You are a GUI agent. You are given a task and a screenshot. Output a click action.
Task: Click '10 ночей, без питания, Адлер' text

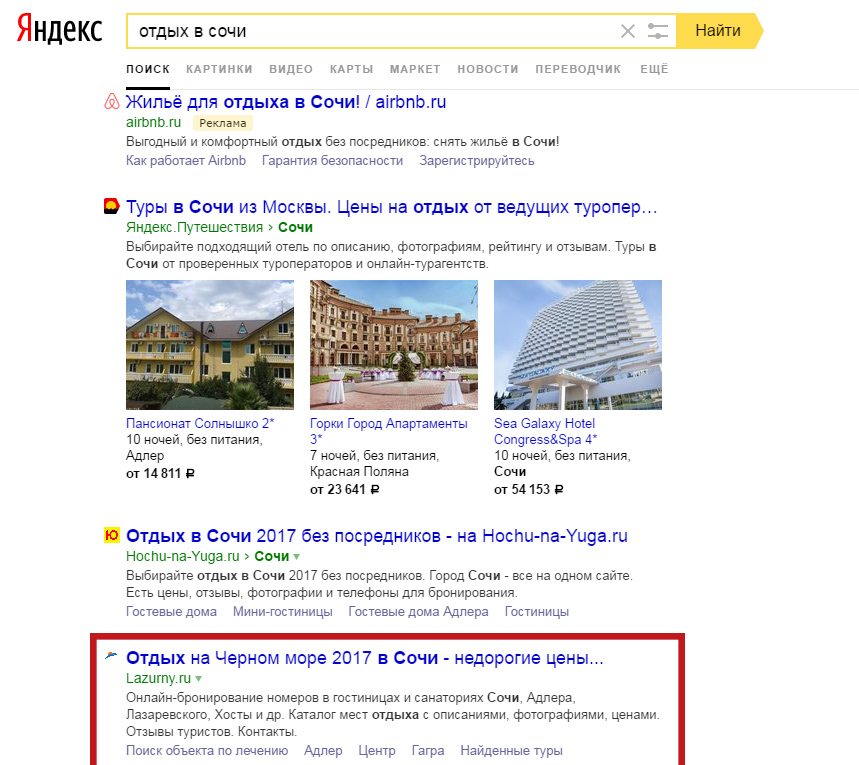point(194,448)
